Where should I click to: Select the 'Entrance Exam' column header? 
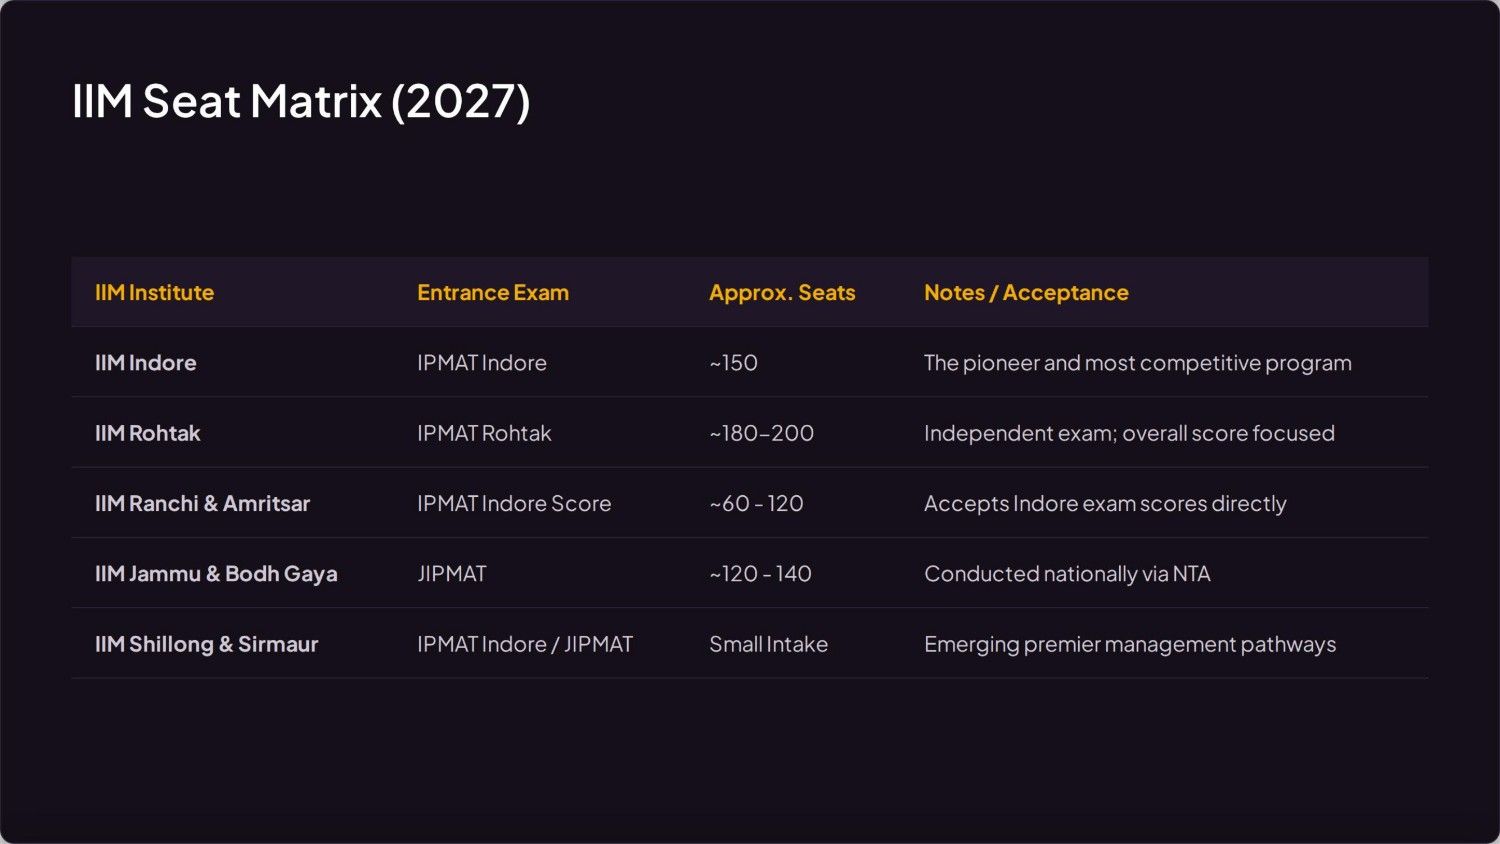tap(493, 292)
